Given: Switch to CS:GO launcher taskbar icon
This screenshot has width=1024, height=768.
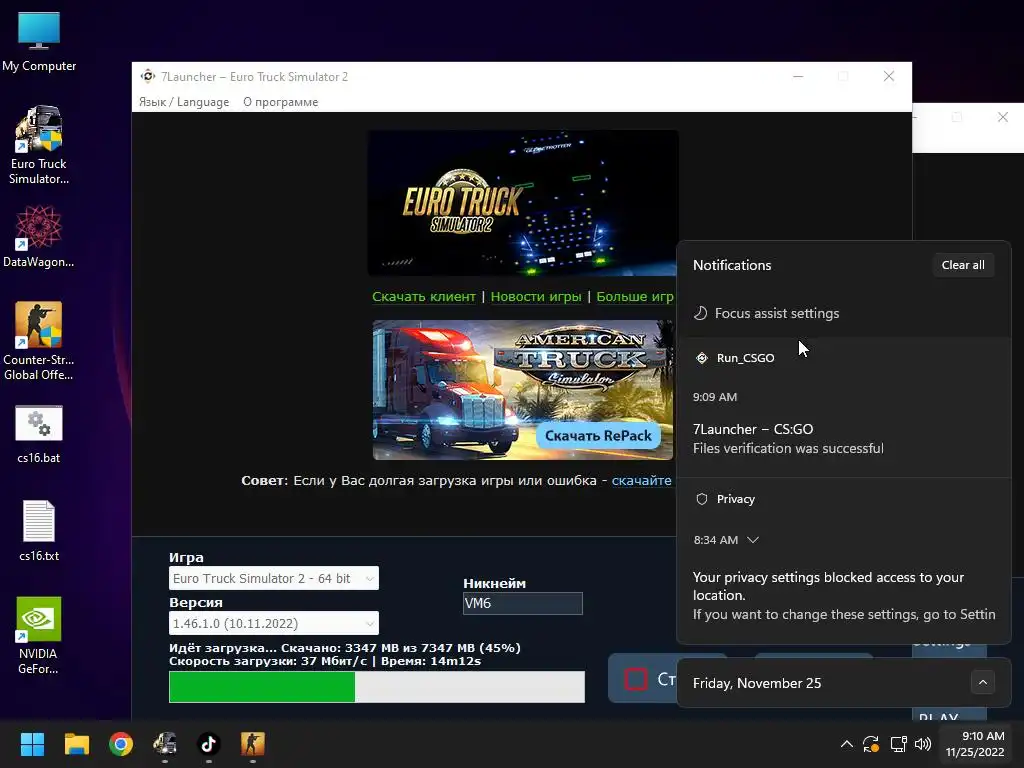Looking at the screenshot, I should tap(253, 744).
